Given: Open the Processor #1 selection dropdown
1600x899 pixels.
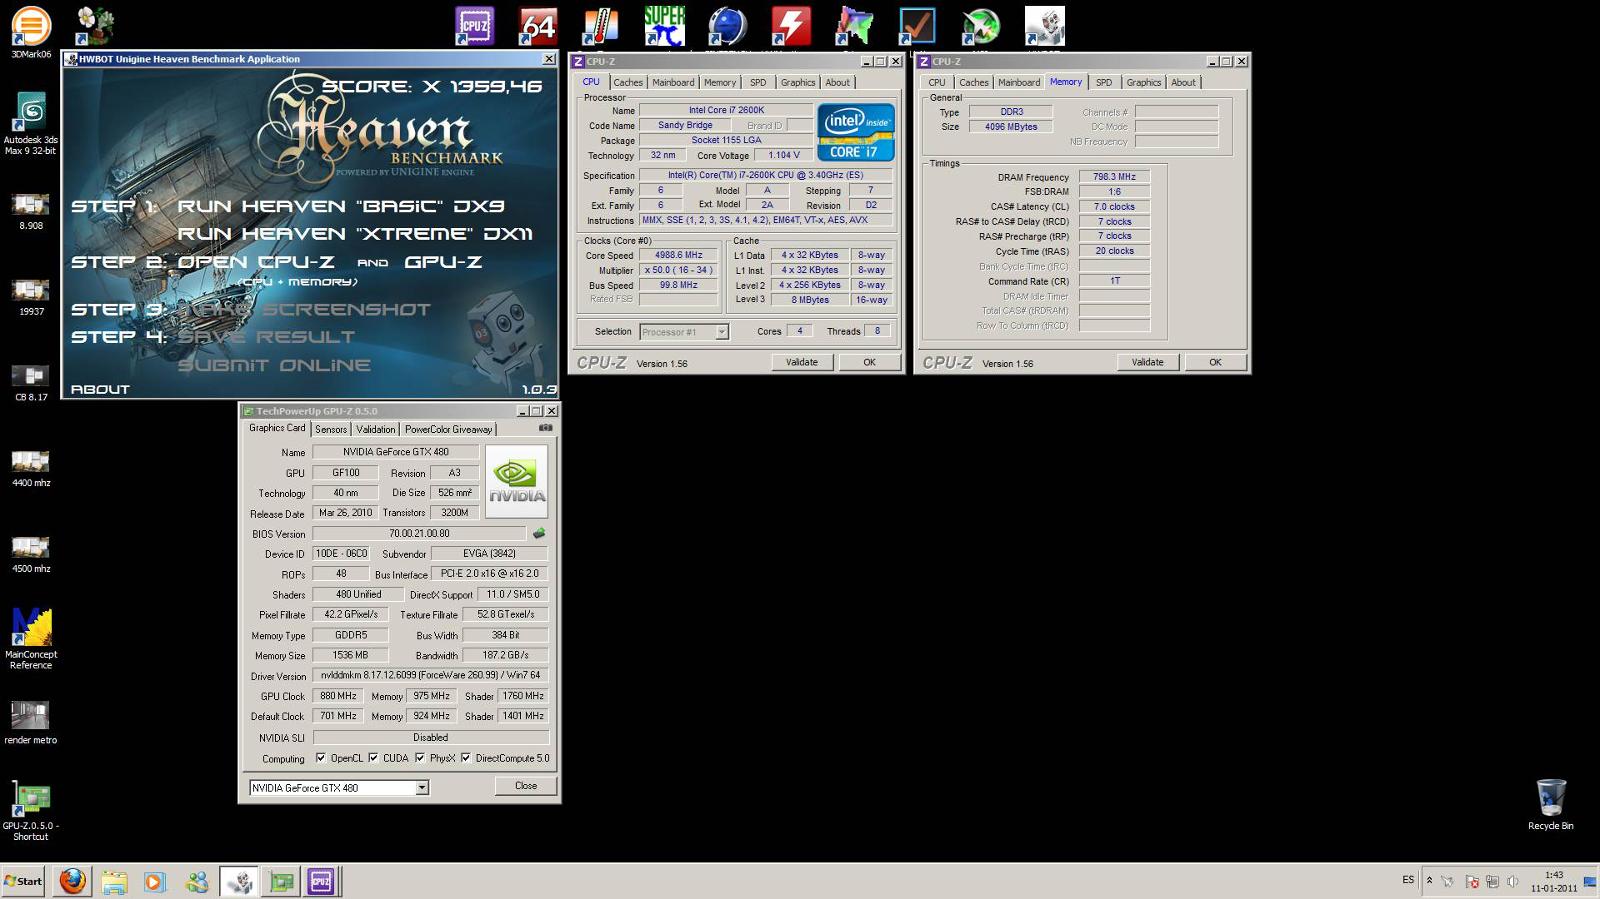Looking at the screenshot, I should pyautogui.click(x=722, y=332).
